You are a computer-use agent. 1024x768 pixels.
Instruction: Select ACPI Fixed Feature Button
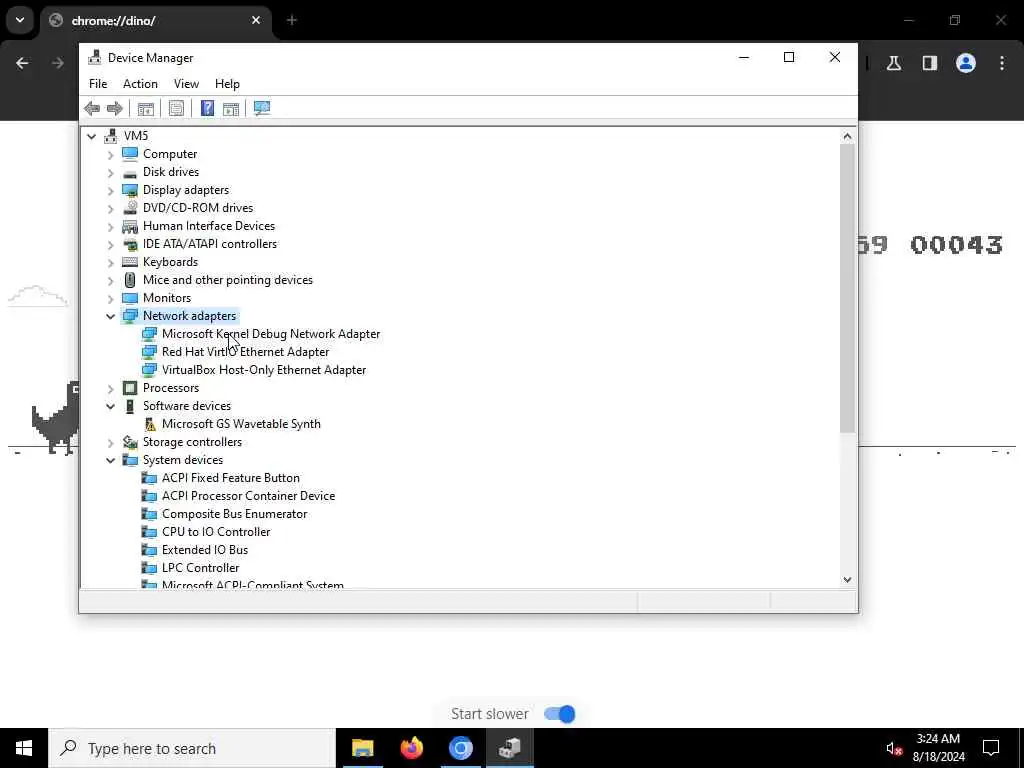click(231, 478)
